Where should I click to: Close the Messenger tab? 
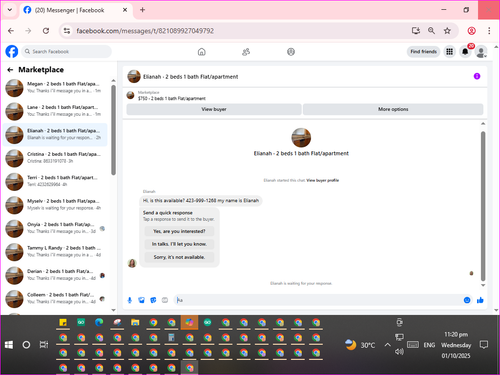click(x=125, y=10)
